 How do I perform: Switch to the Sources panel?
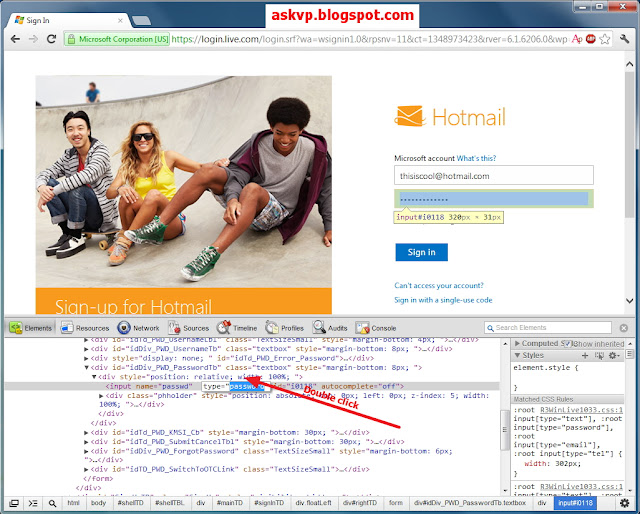[x=189, y=328]
